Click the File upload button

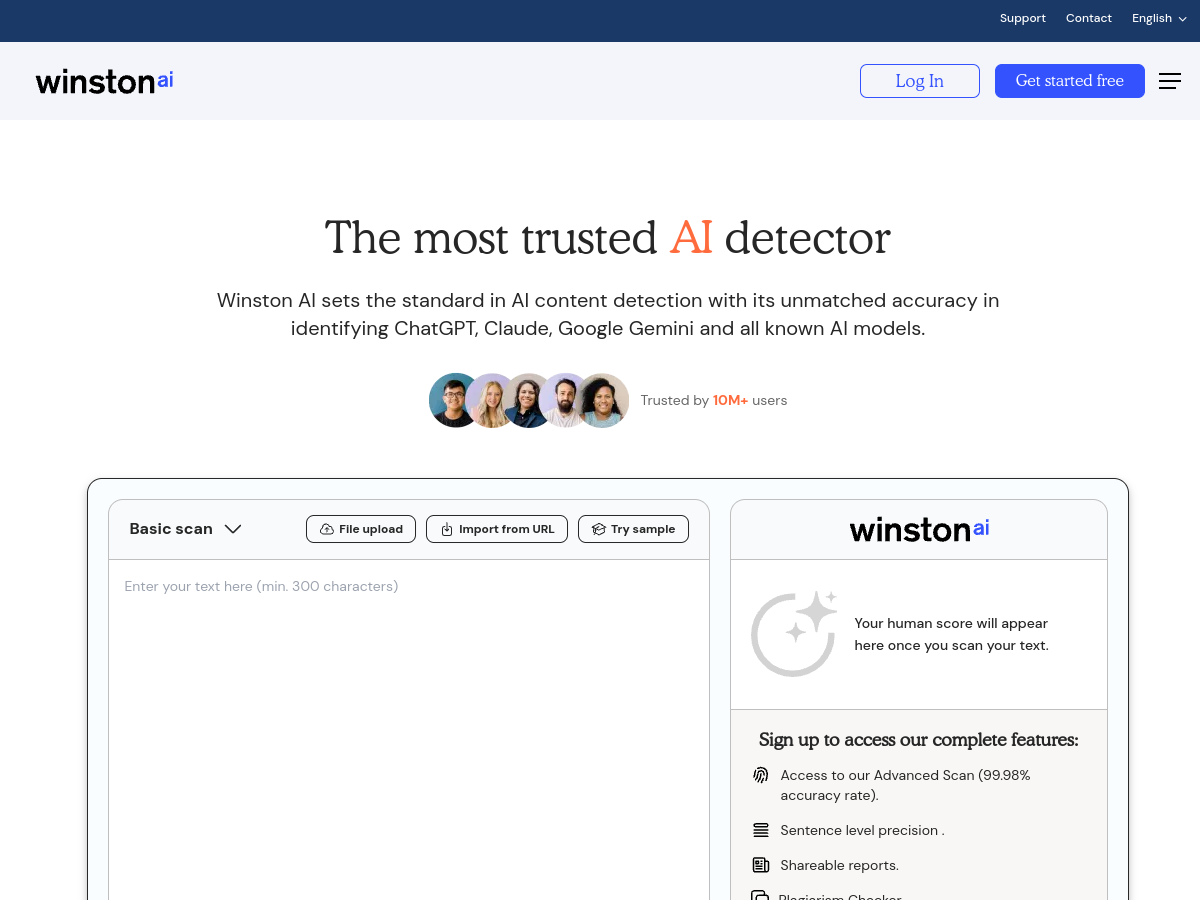point(361,529)
